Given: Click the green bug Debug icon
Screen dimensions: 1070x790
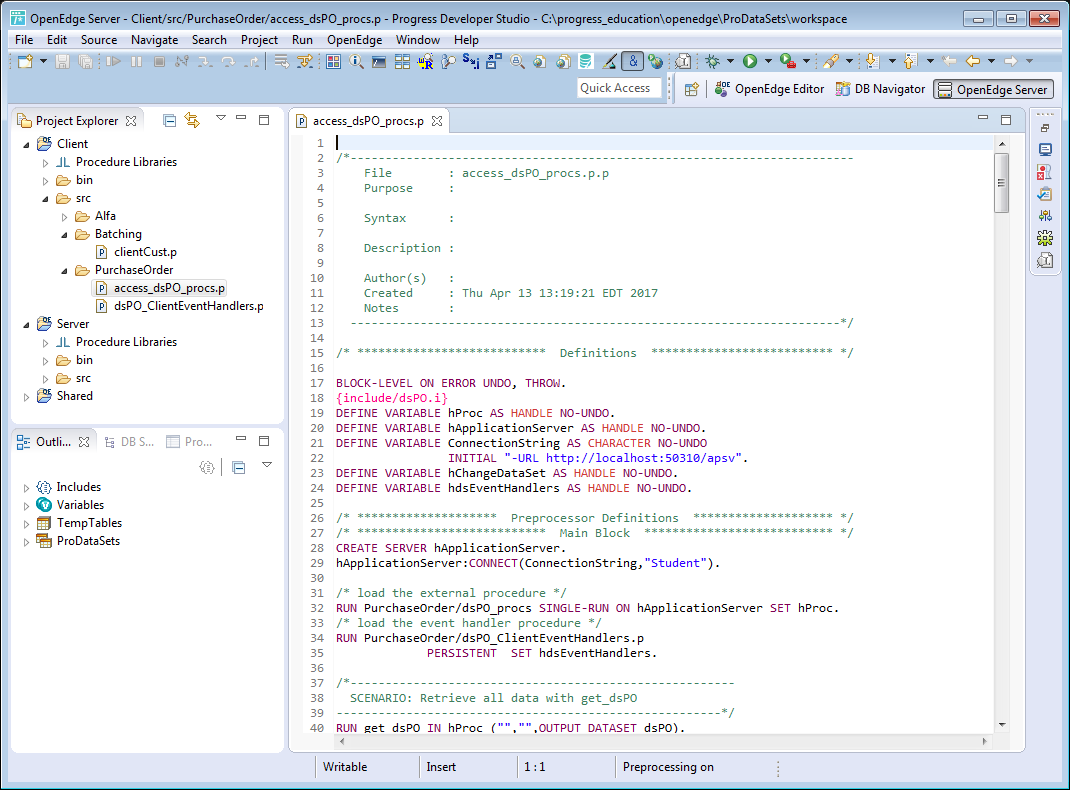Looking at the screenshot, I should tap(712, 61).
